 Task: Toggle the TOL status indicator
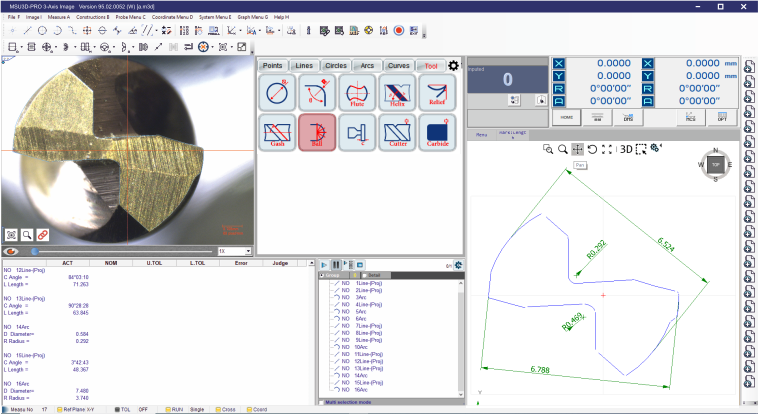121,409
